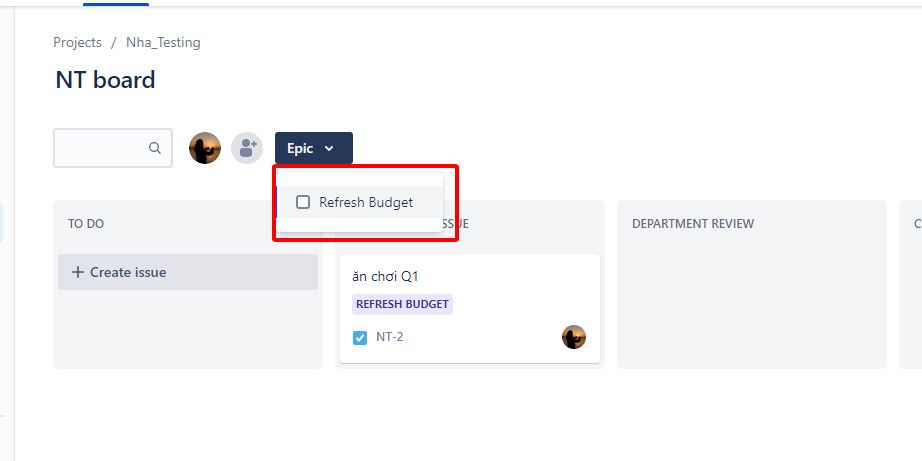Click into the board search field
The width and height of the screenshot is (922, 461).
click(x=113, y=148)
